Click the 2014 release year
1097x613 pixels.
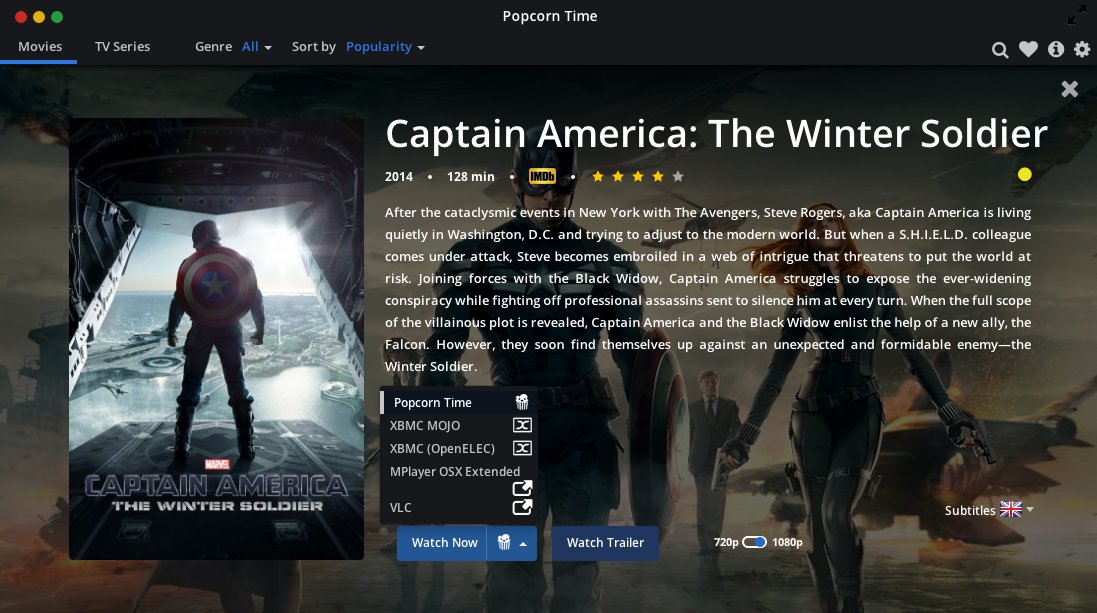pos(399,176)
